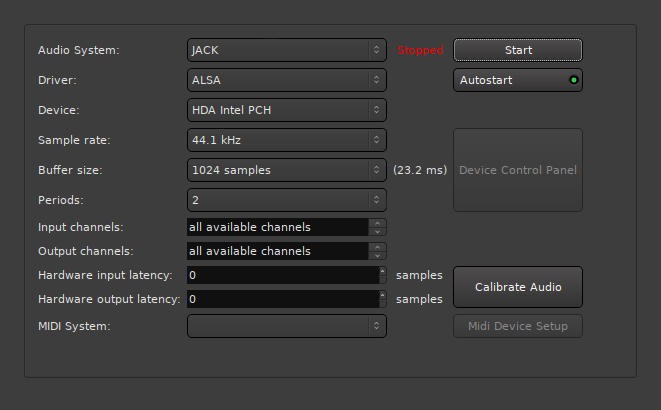Open the Driver dropdown showing ALSA
The image size is (661, 410).
pyautogui.click(x=286, y=80)
